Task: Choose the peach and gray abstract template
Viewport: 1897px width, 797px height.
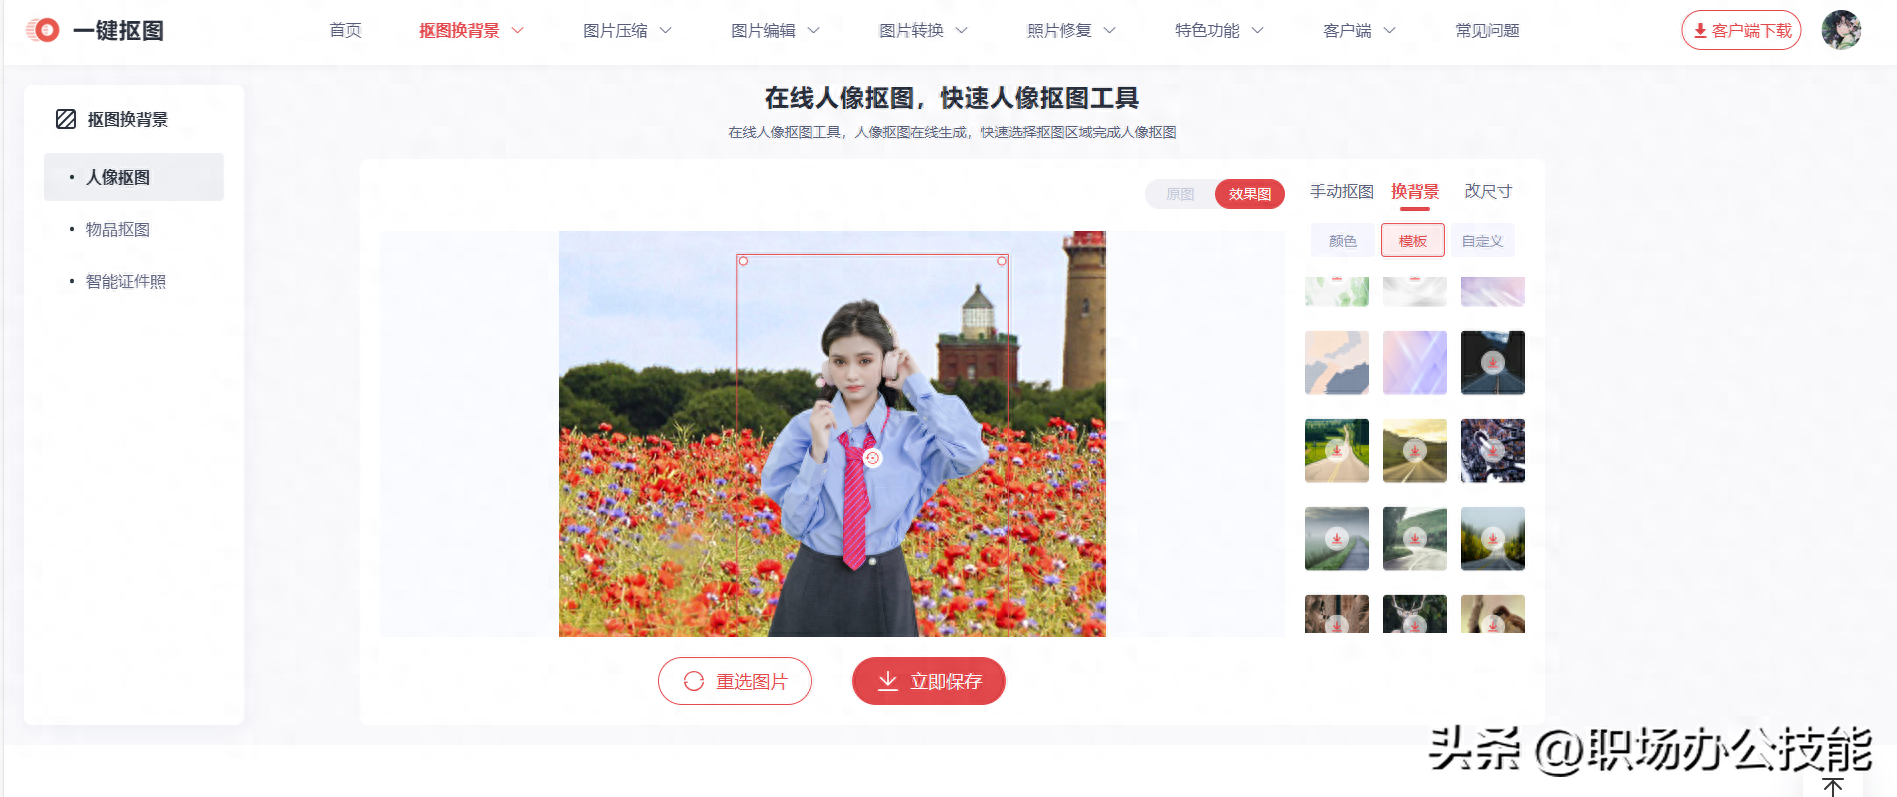Action: [1337, 363]
